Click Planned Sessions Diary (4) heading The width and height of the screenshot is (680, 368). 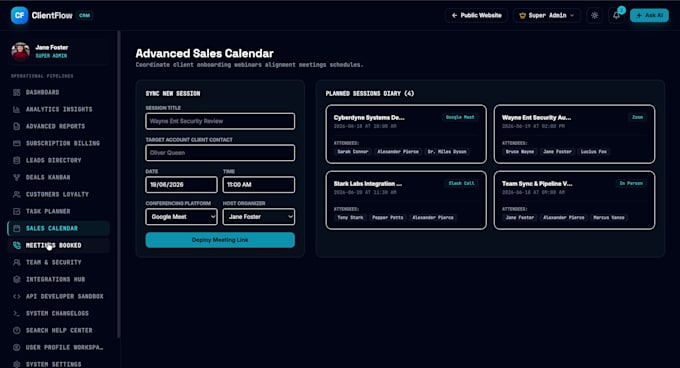pos(370,94)
